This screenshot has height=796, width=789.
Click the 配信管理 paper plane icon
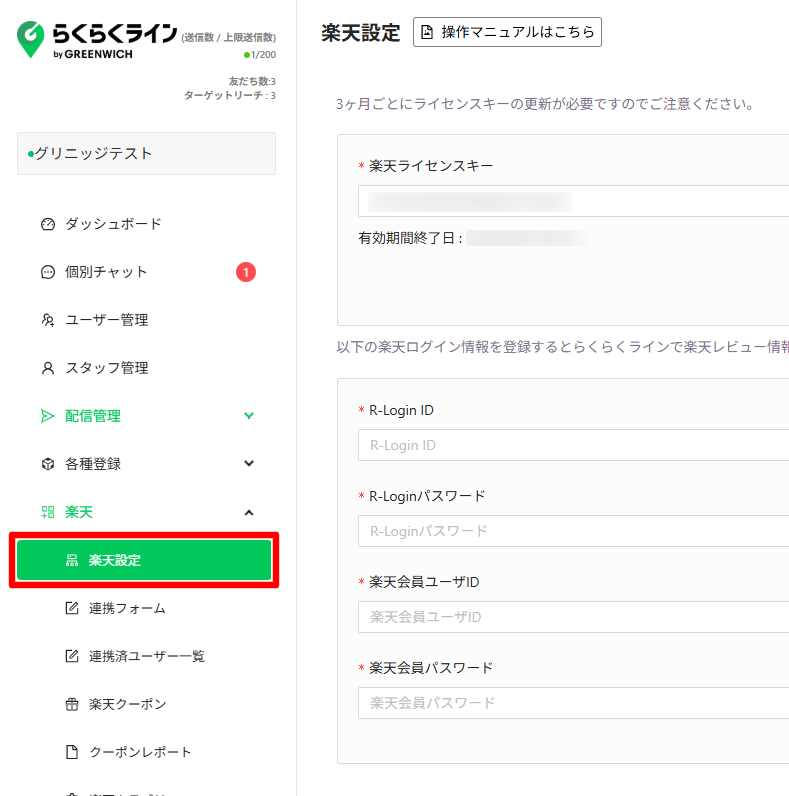coord(47,416)
